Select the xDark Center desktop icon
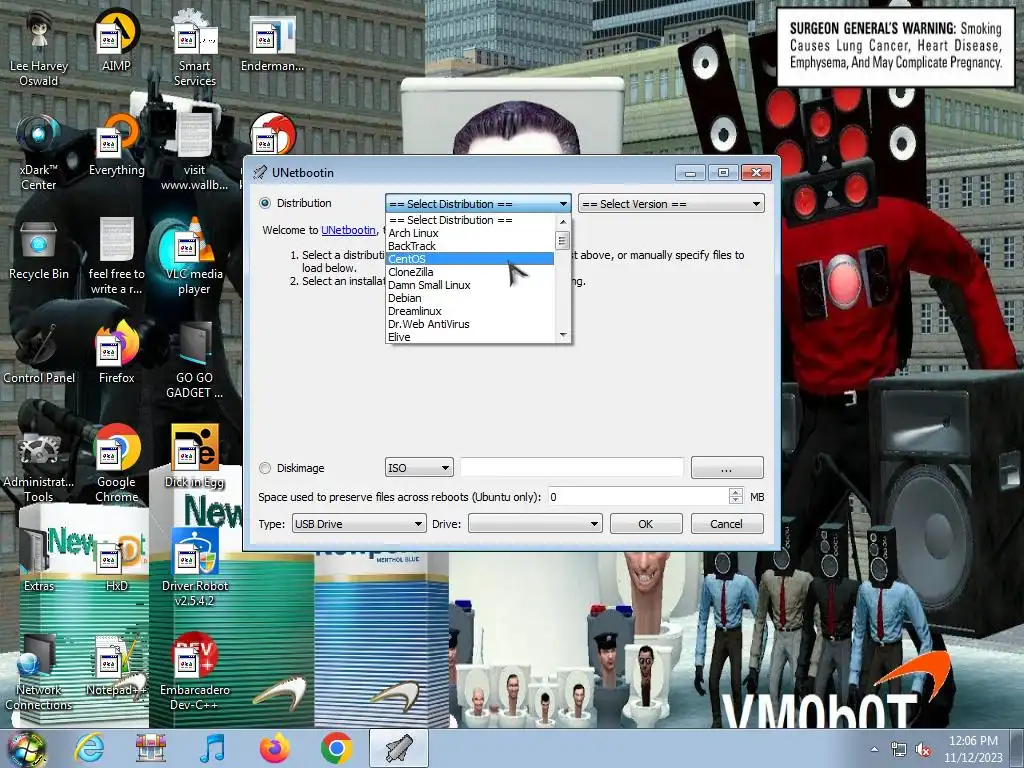This screenshot has width=1024, height=768. 39,153
